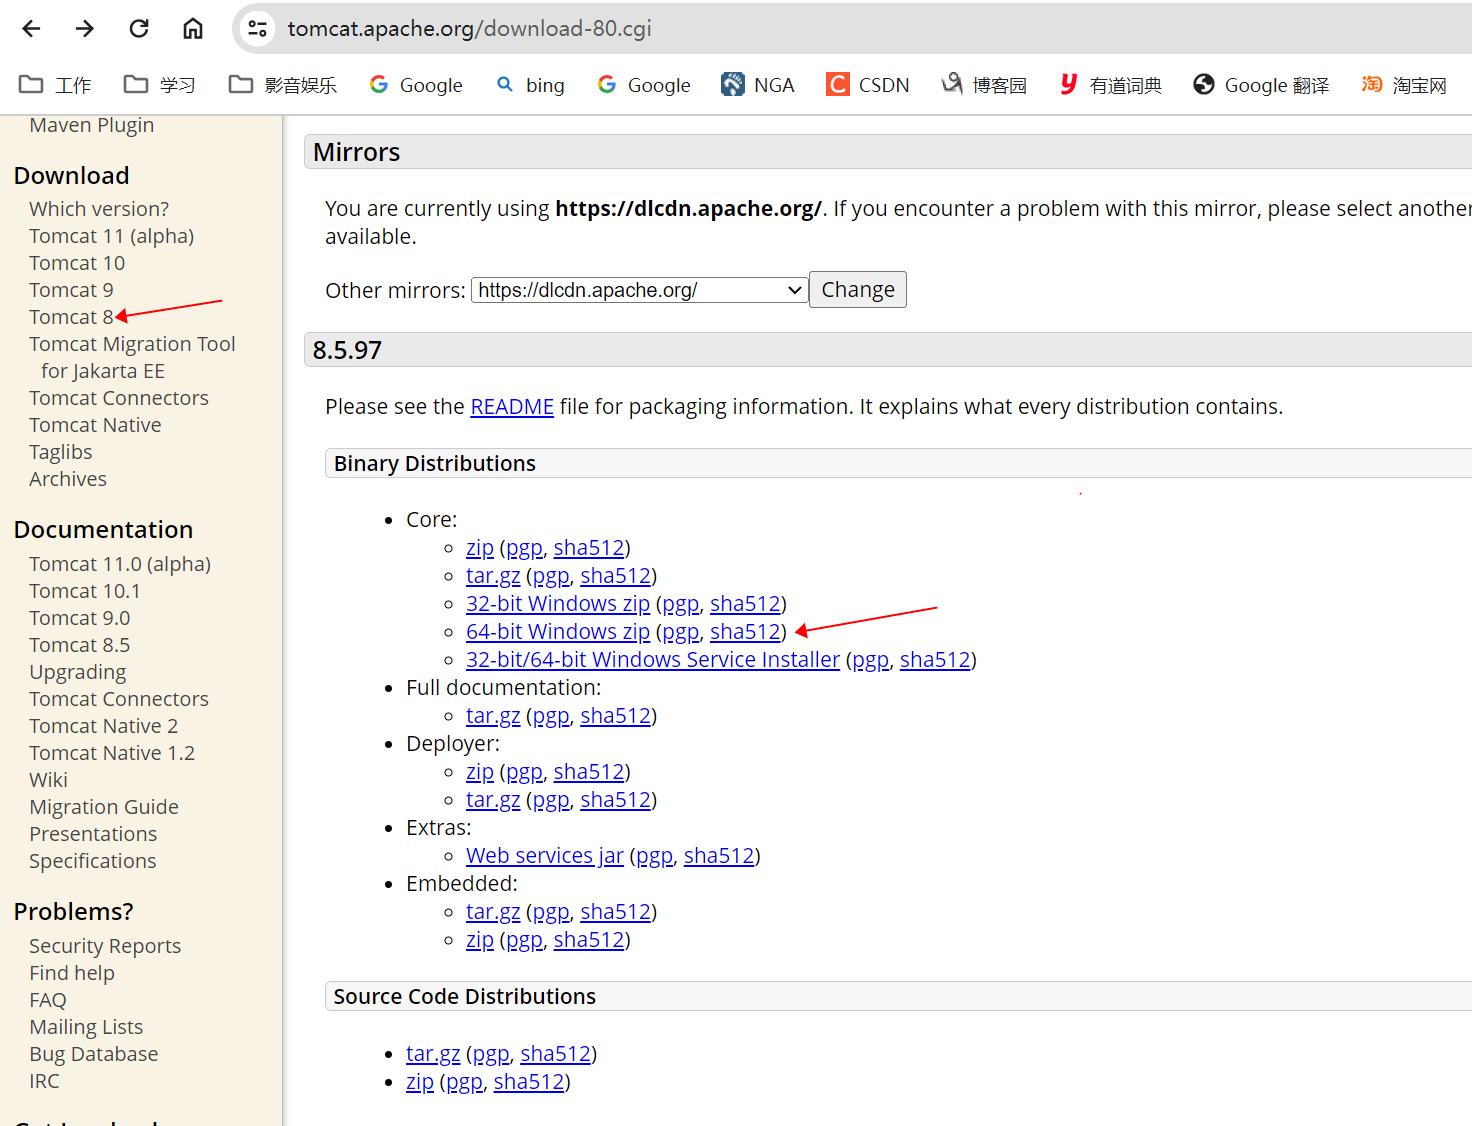Open the NGA bookmark
Viewport: 1472px width, 1126px height.
(x=758, y=85)
